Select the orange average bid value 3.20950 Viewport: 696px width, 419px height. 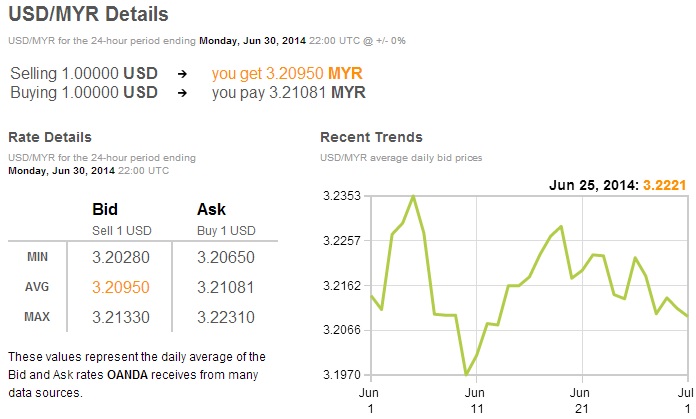coord(121,287)
